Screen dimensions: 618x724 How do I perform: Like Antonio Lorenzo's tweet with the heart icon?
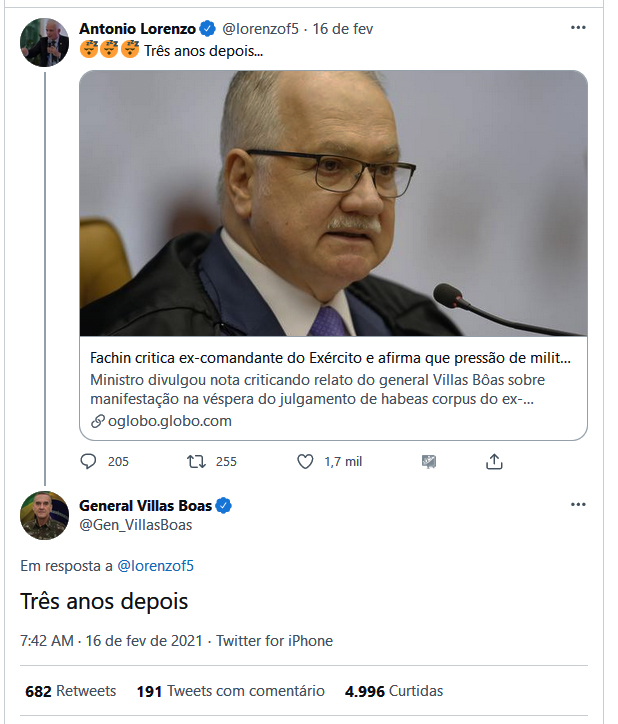pyautogui.click(x=306, y=461)
